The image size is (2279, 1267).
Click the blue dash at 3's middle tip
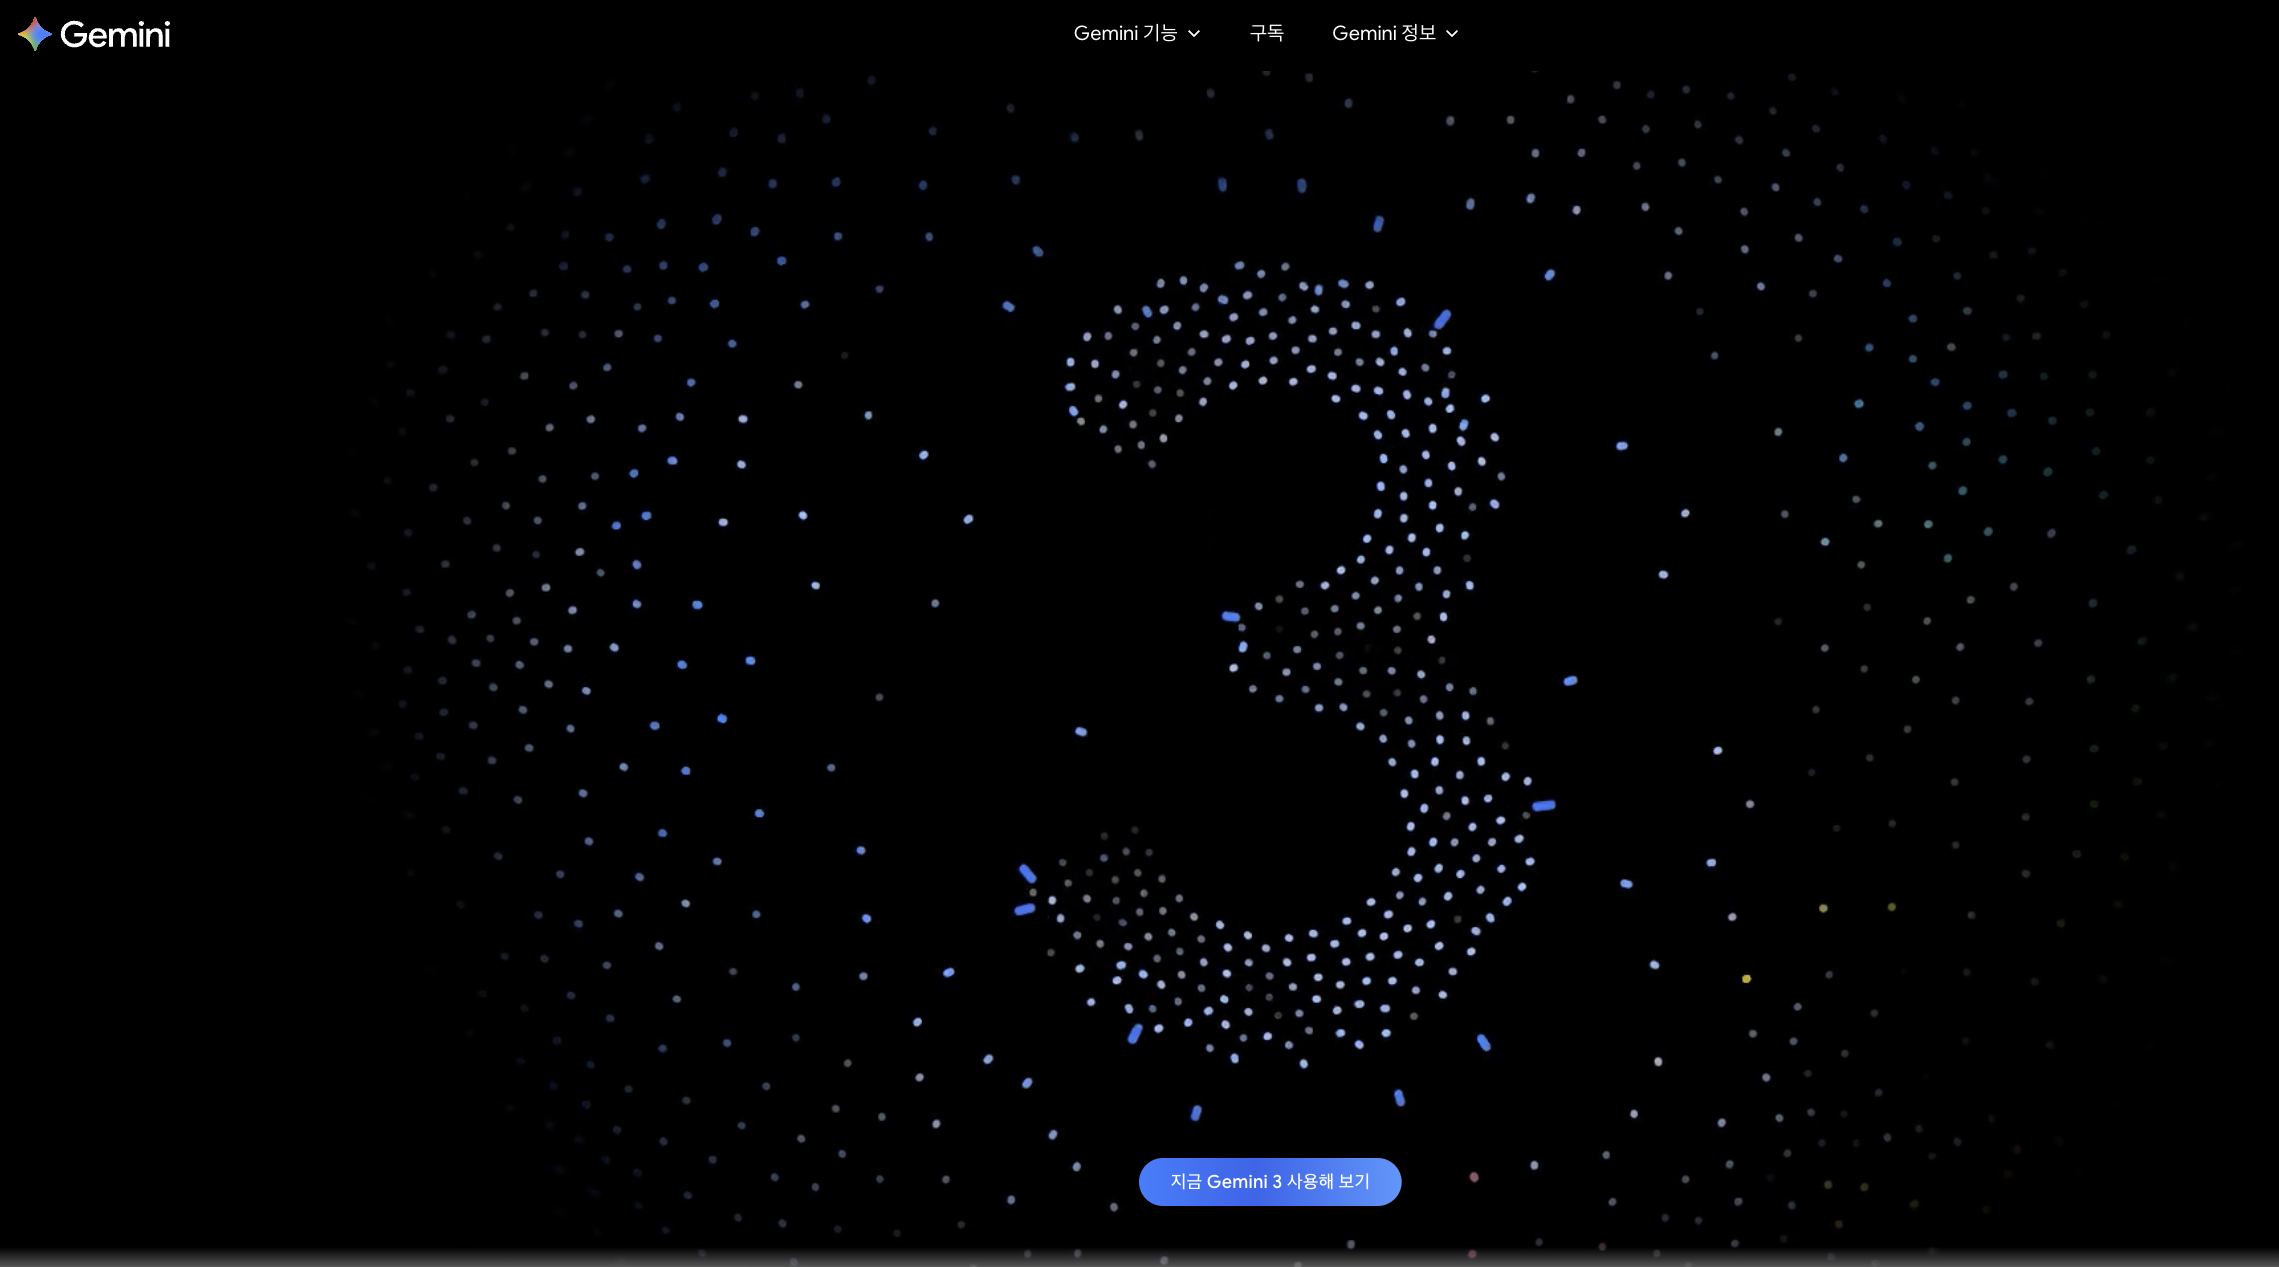[1231, 617]
